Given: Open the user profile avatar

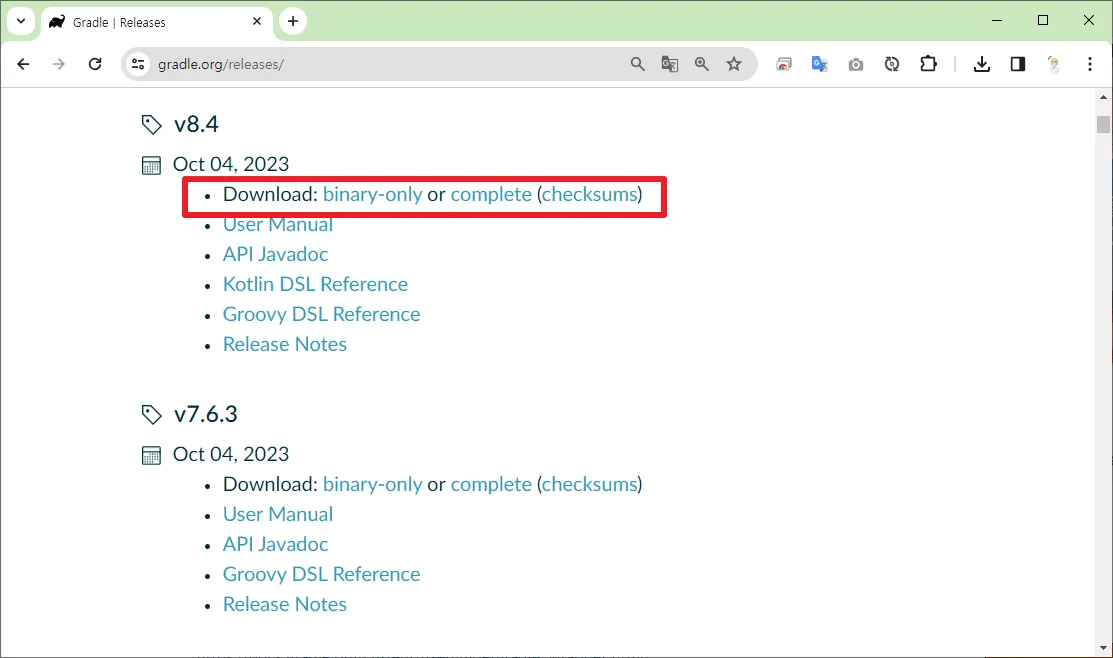Looking at the screenshot, I should tap(1053, 64).
